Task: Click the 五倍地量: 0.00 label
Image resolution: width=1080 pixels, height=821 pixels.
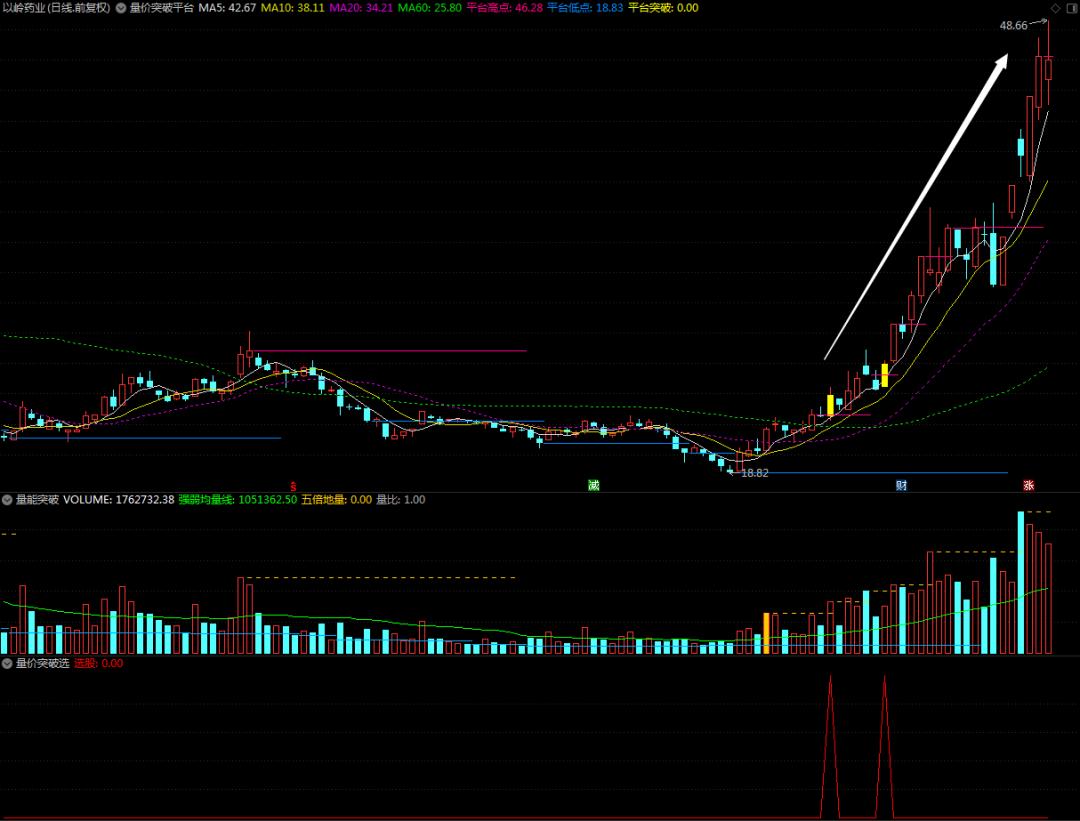Action: (x=337, y=500)
